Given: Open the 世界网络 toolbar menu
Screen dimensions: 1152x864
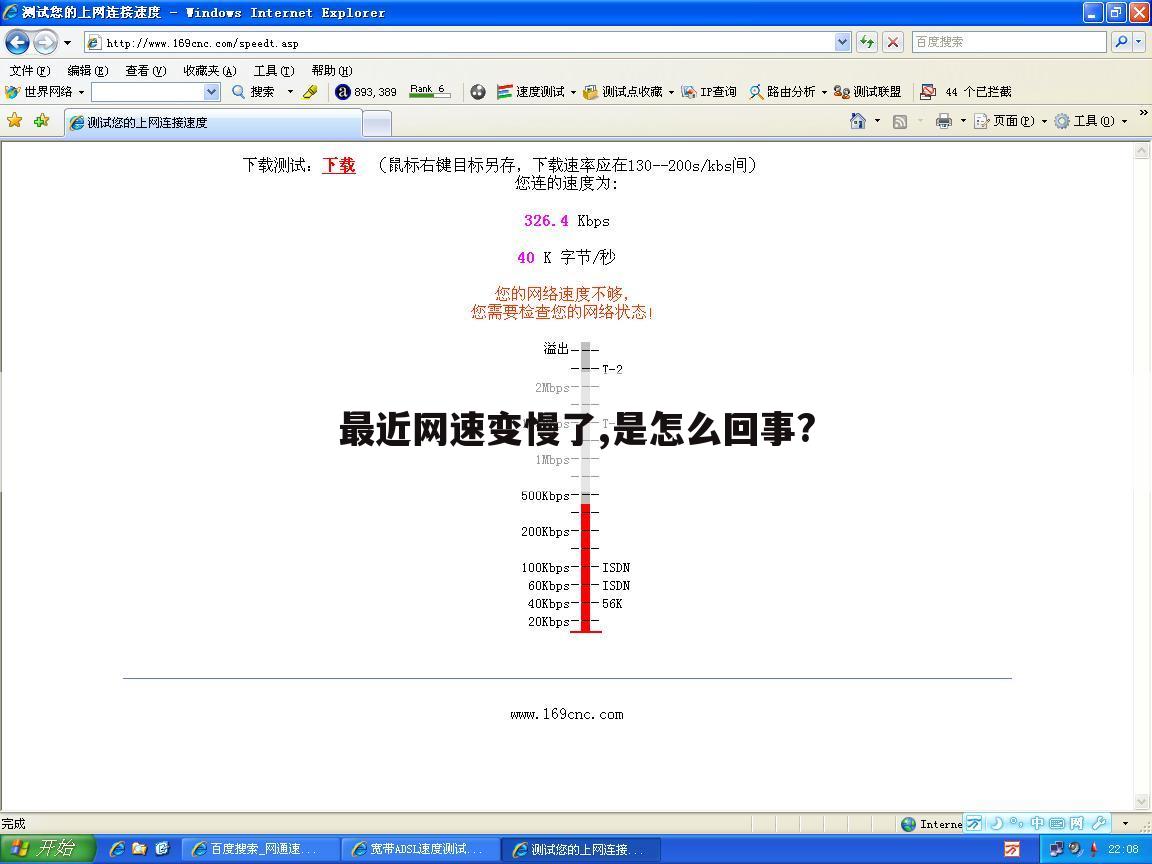Looking at the screenshot, I should click(44, 92).
